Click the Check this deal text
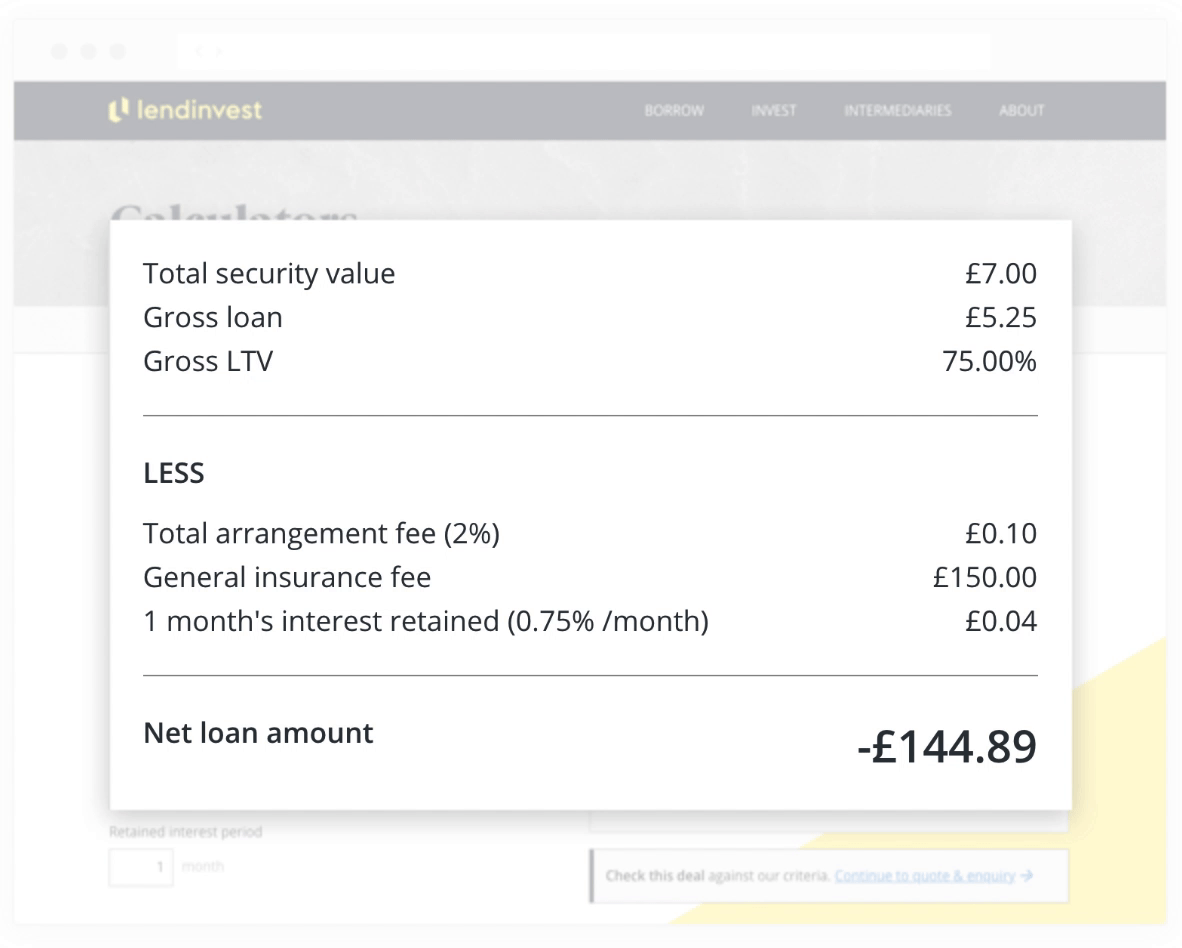 654,876
